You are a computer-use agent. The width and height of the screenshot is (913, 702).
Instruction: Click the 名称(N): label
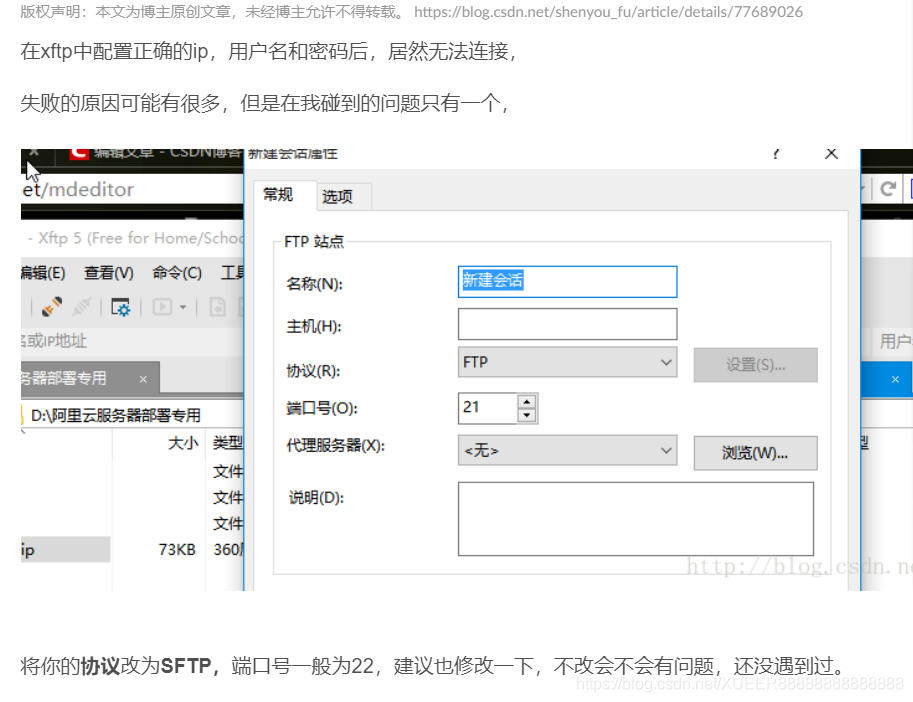click(314, 283)
